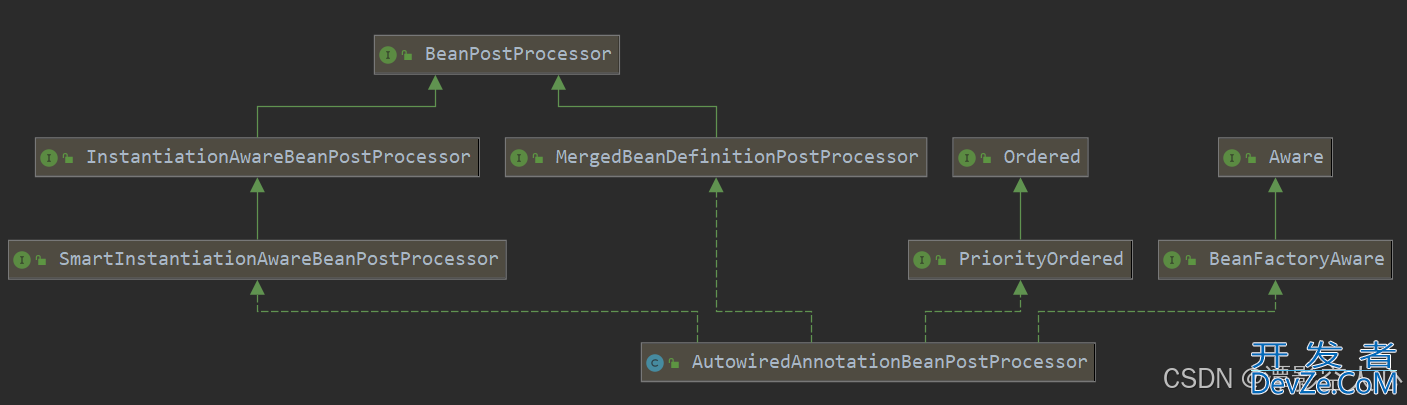The width and height of the screenshot is (1407, 405).
Task: Select the InstantiationAwareBeanPostProcessor node
Action: point(277,157)
